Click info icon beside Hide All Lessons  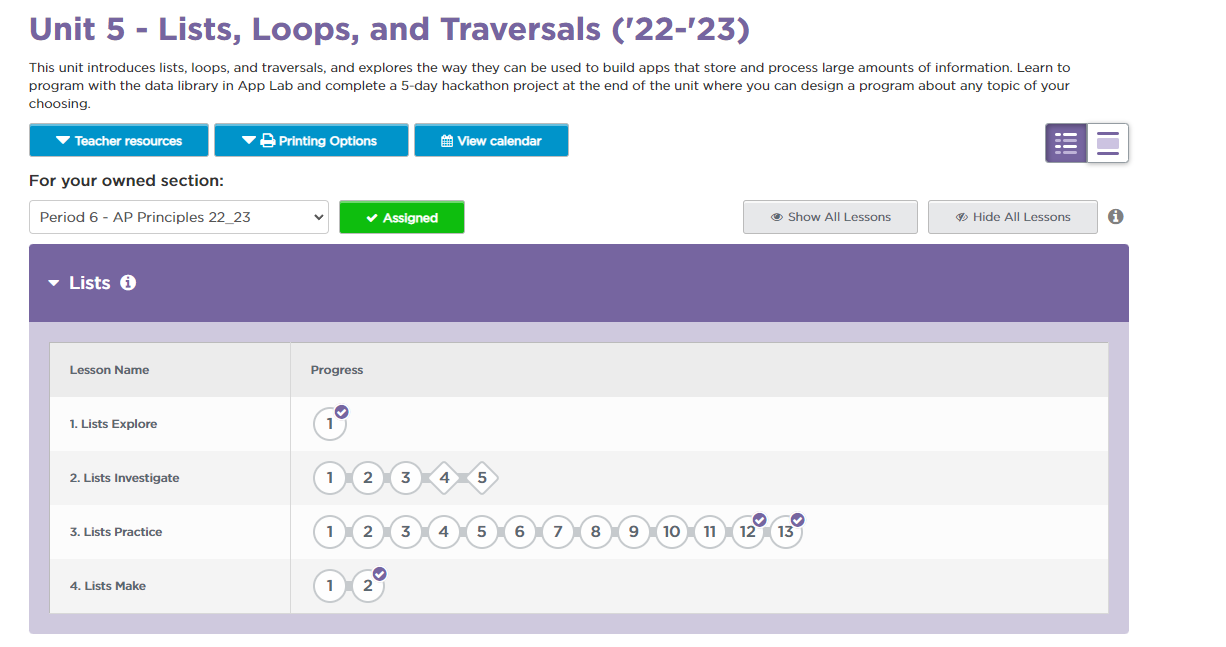[1116, 217]
